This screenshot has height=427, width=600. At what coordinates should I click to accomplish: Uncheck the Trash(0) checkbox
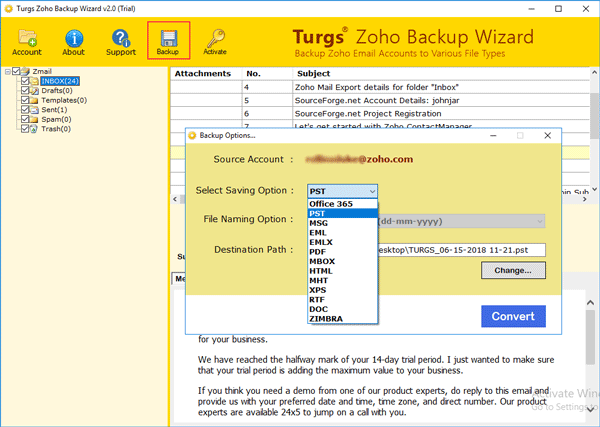[x=25, y=129]
